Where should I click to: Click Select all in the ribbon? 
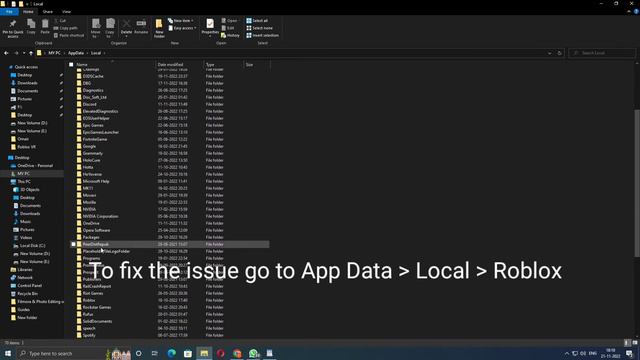(x=257, y=20)
